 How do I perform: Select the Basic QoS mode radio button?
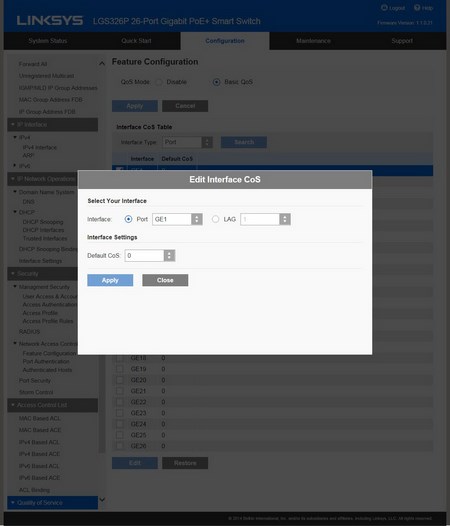(216, 82)
